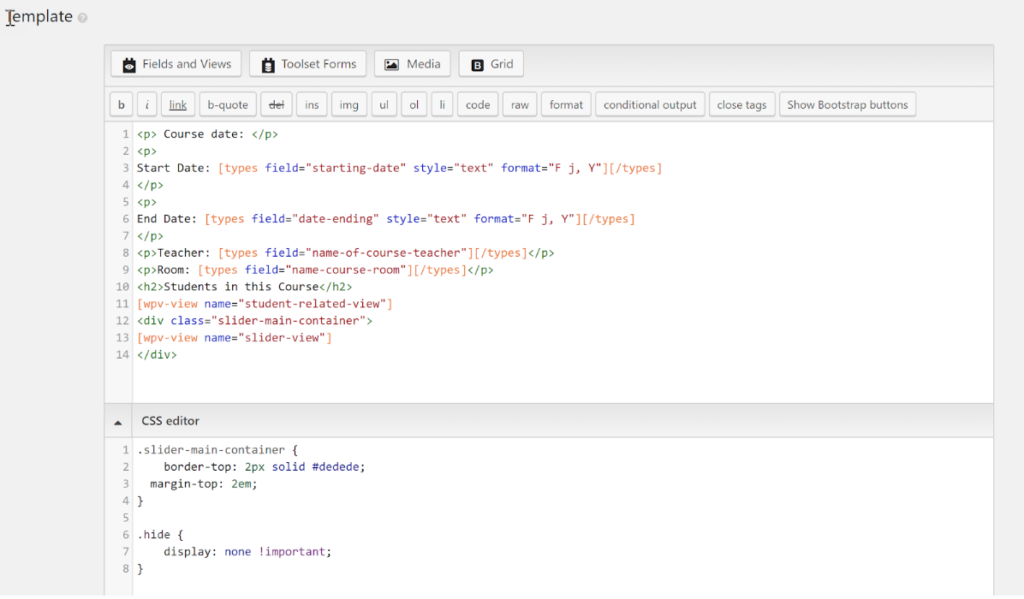The height and width of the screenshot is (599, 1024).
Task: Collapse the CSS editor section arrow
Action: click(119, 421)
